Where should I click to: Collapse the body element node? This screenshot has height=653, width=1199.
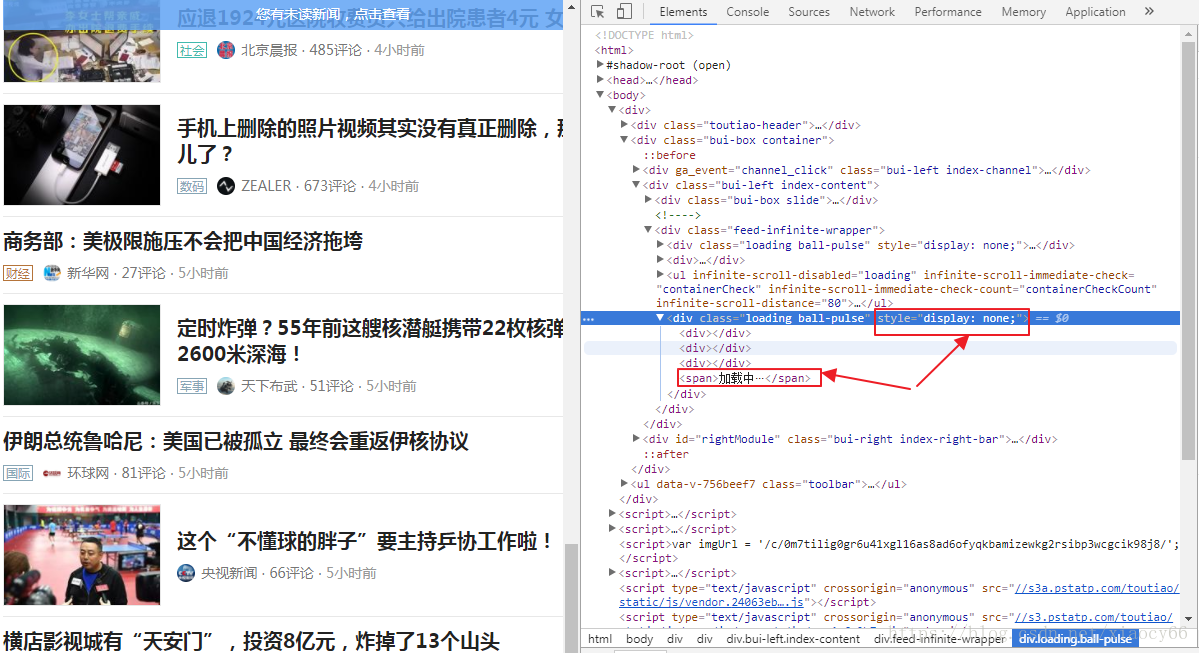[x=600, y=95]
